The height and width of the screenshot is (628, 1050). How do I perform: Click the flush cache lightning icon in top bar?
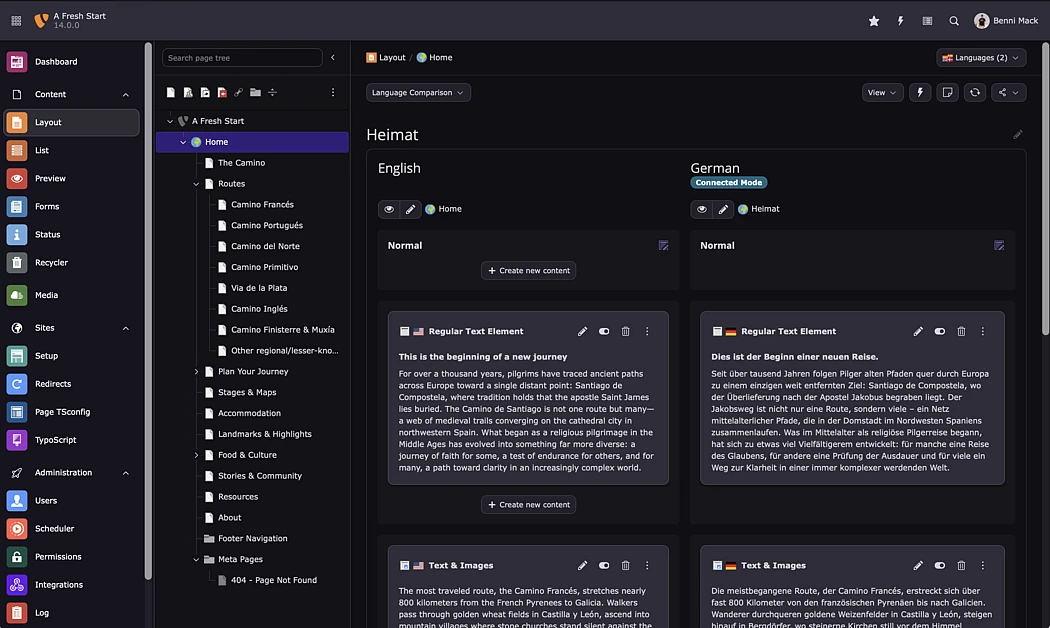click(x=900, y=21)
